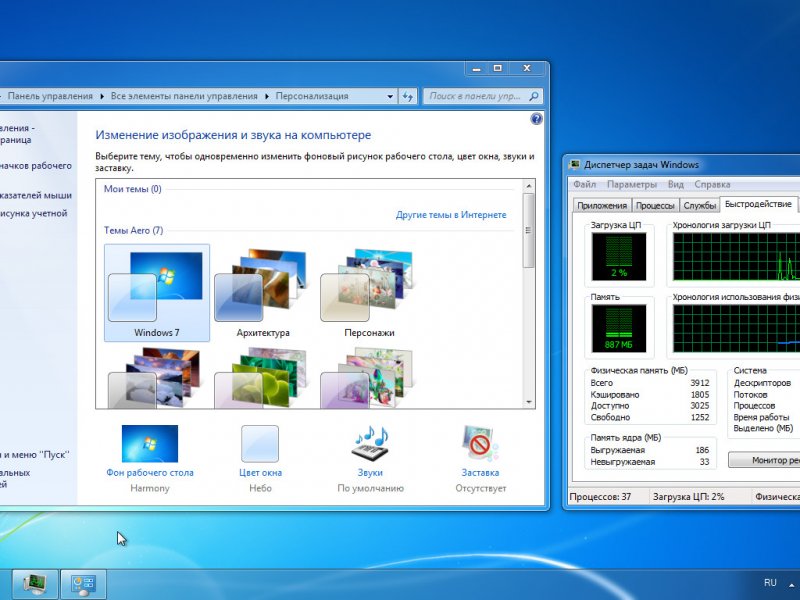Click the Выгружаемая 186 row
Viewport: 800px width, 600px height.
pyautogui.click(x=649, y=450)
